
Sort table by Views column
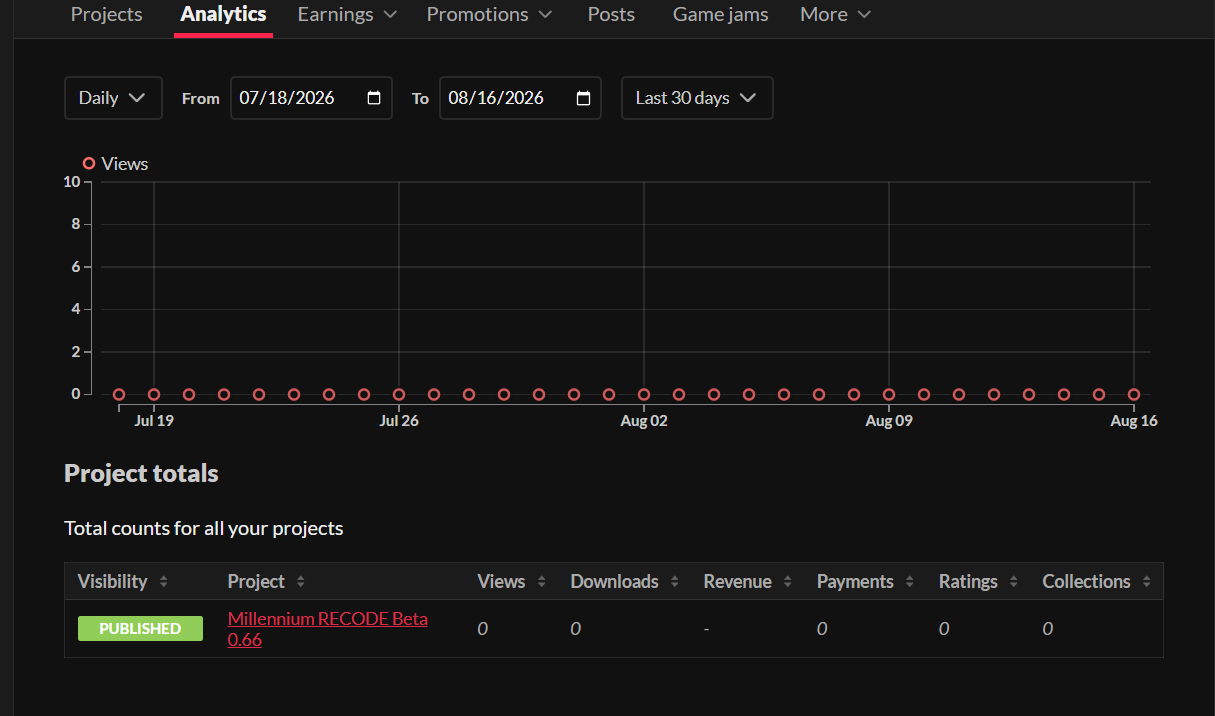(512, 581)
